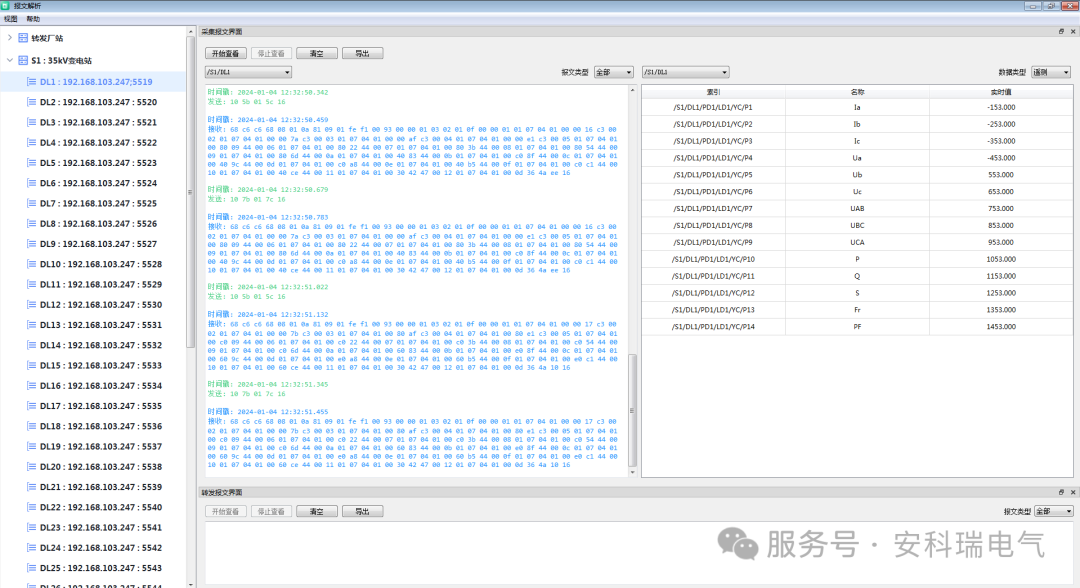Float the 采集报文界面 panel via undock icon
This screenshot has width=1080, height=588.
coord(1061,32)
